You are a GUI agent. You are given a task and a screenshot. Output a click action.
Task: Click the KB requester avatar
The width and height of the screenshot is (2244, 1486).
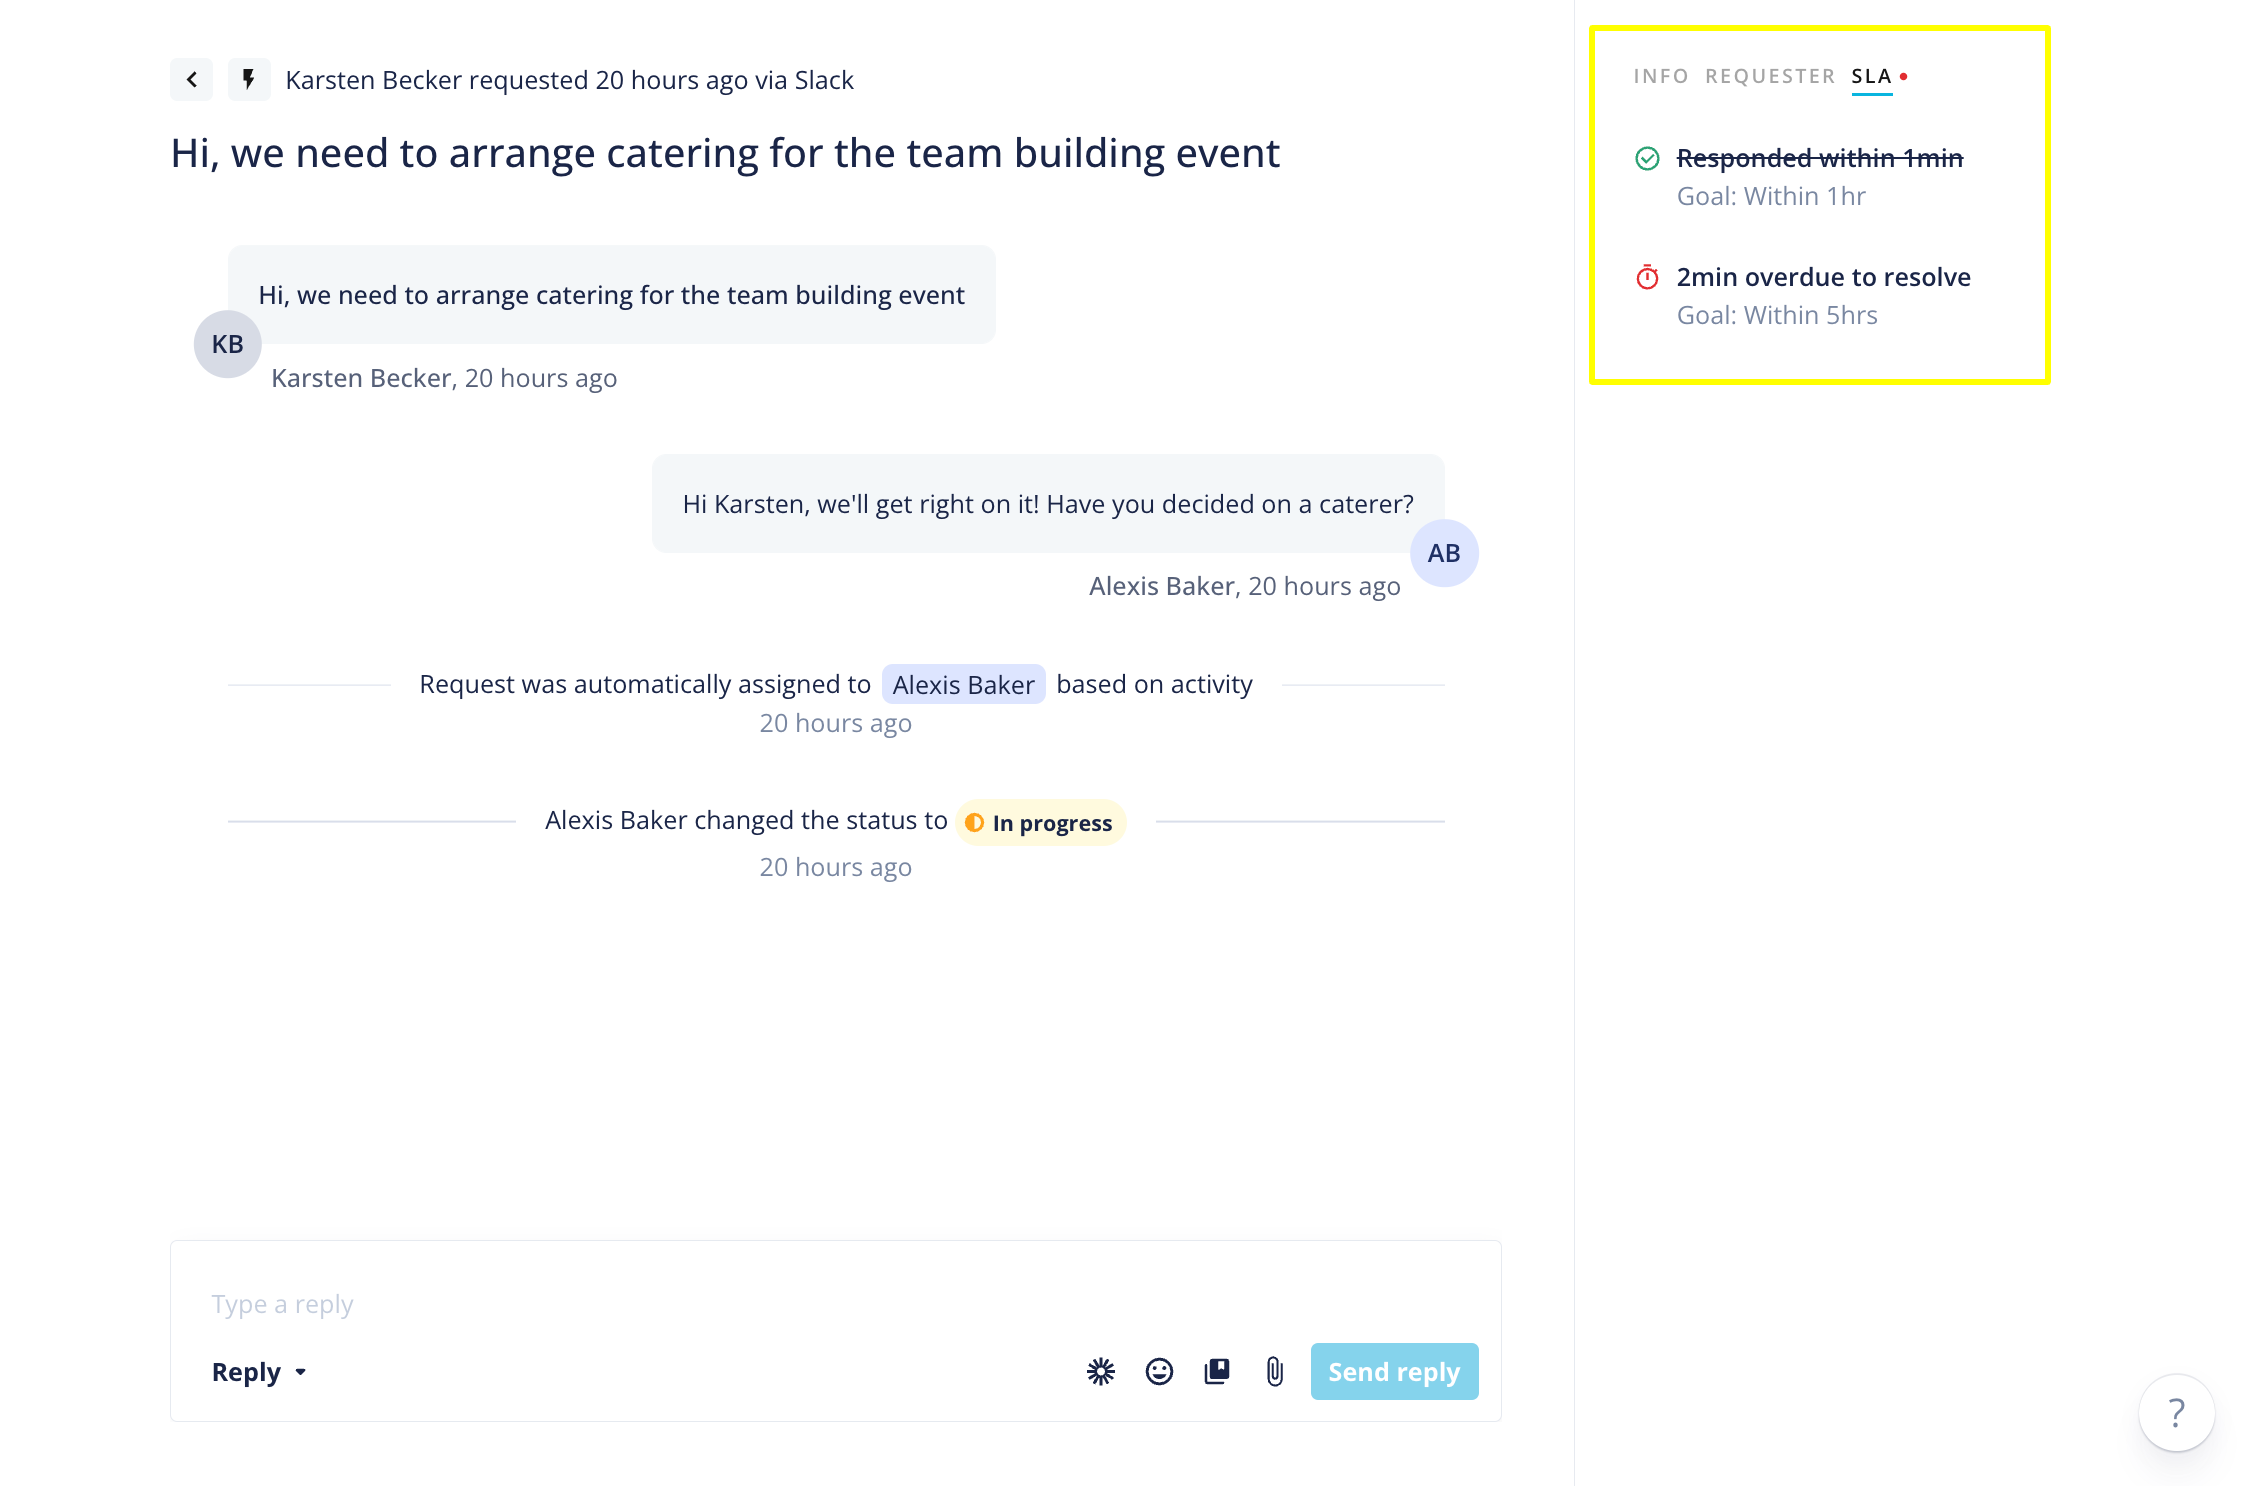[x=227, y=344]
